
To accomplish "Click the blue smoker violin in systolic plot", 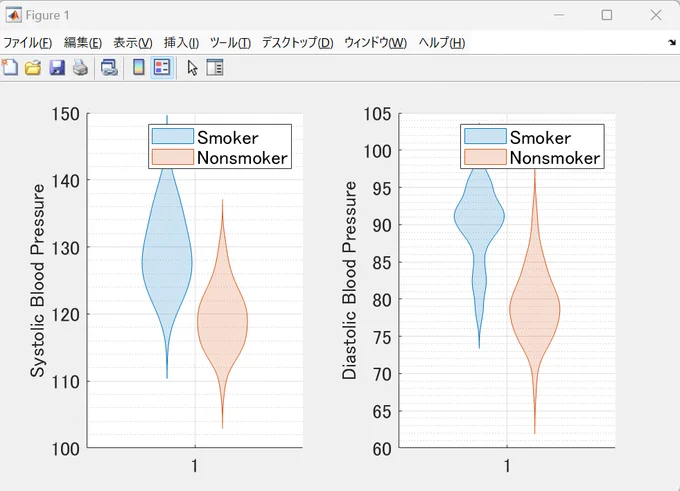I will click(167, 260).
